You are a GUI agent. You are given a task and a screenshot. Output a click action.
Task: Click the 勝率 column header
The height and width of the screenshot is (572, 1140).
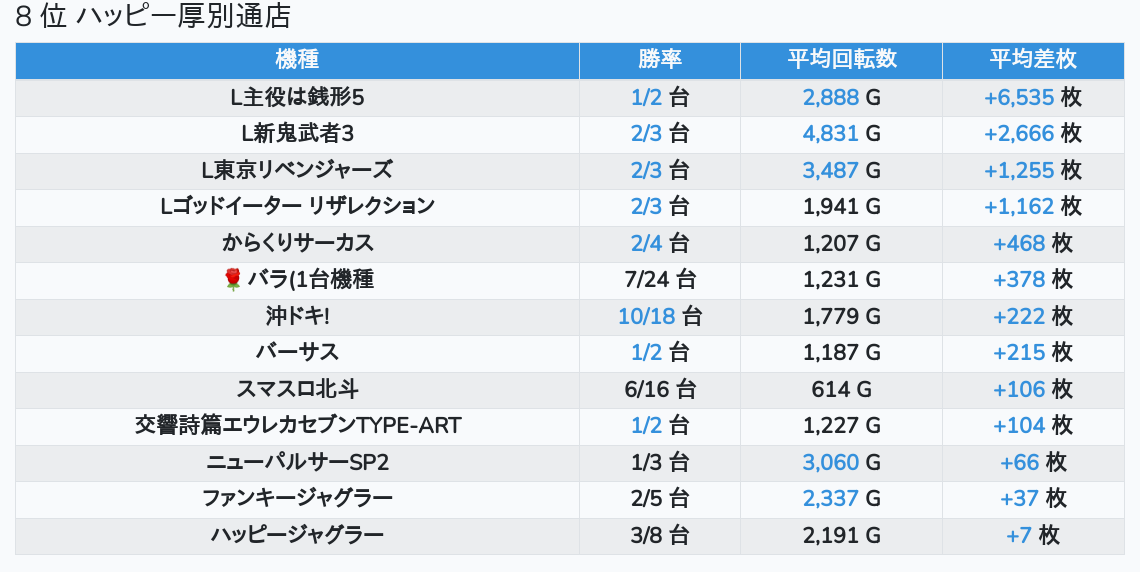pyautogui.click(x=659, y=59)
